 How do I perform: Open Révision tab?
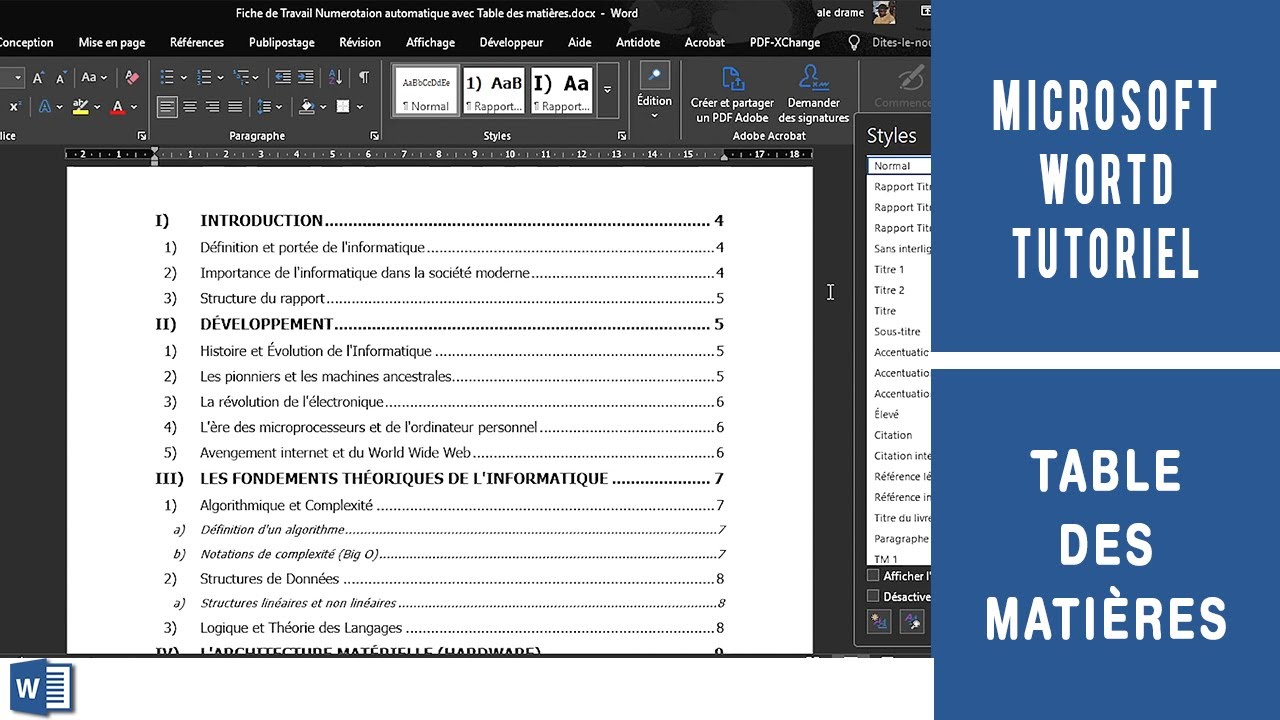(360, 42)
